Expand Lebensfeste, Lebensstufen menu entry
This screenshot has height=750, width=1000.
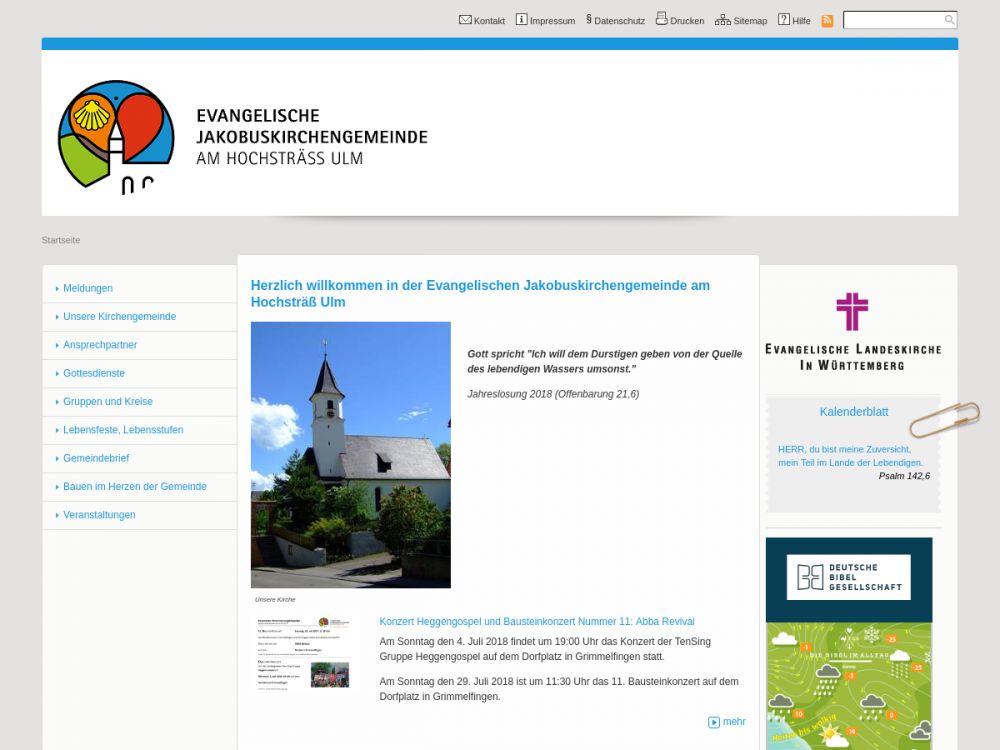123,430
